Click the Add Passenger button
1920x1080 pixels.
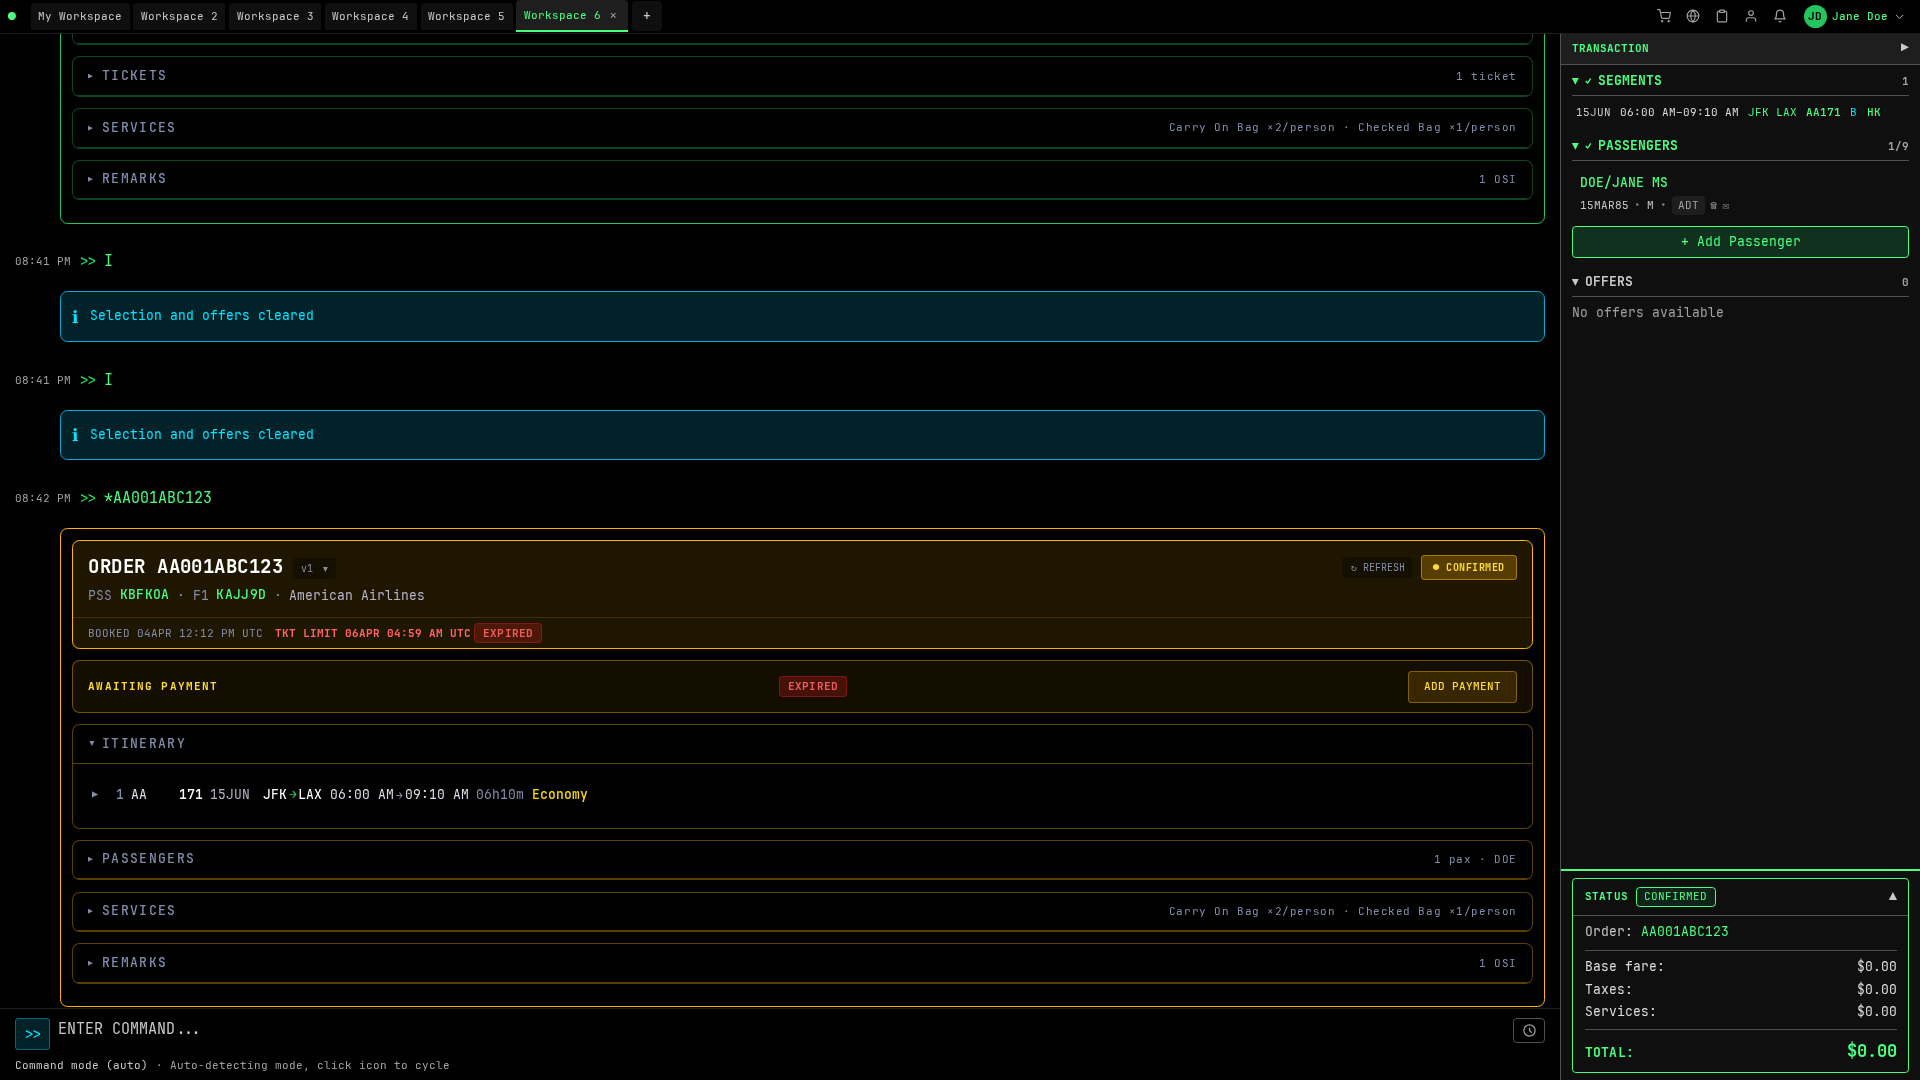1740,242
